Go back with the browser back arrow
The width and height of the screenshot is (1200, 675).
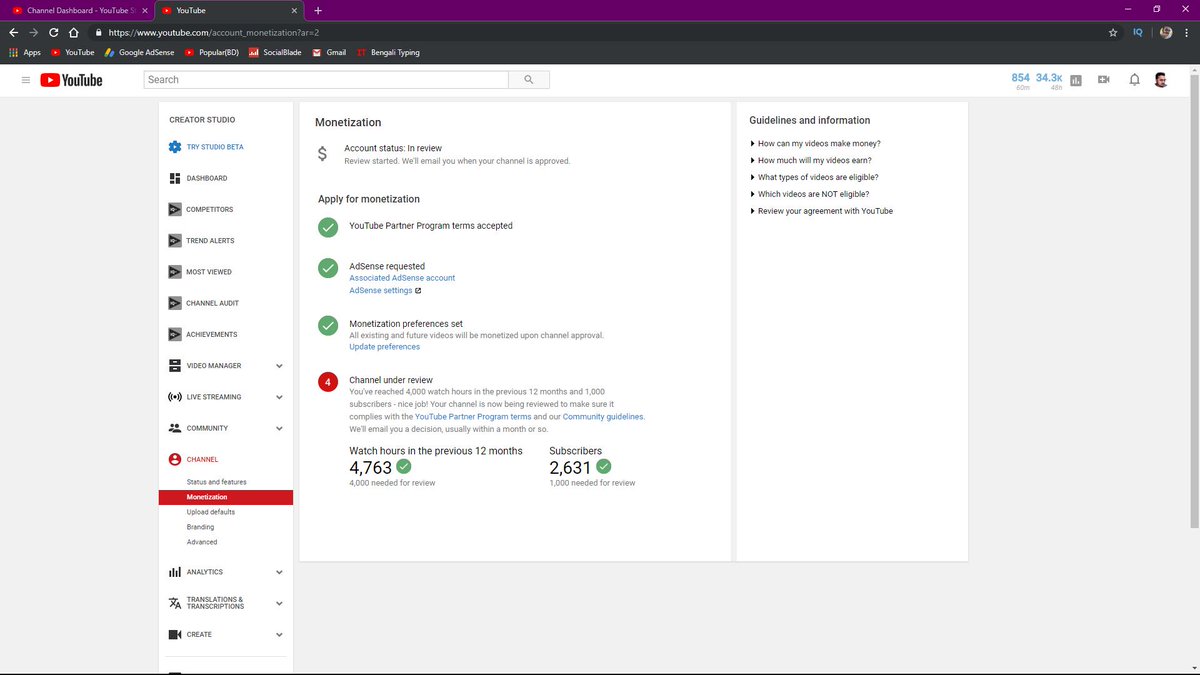point(12,32)
